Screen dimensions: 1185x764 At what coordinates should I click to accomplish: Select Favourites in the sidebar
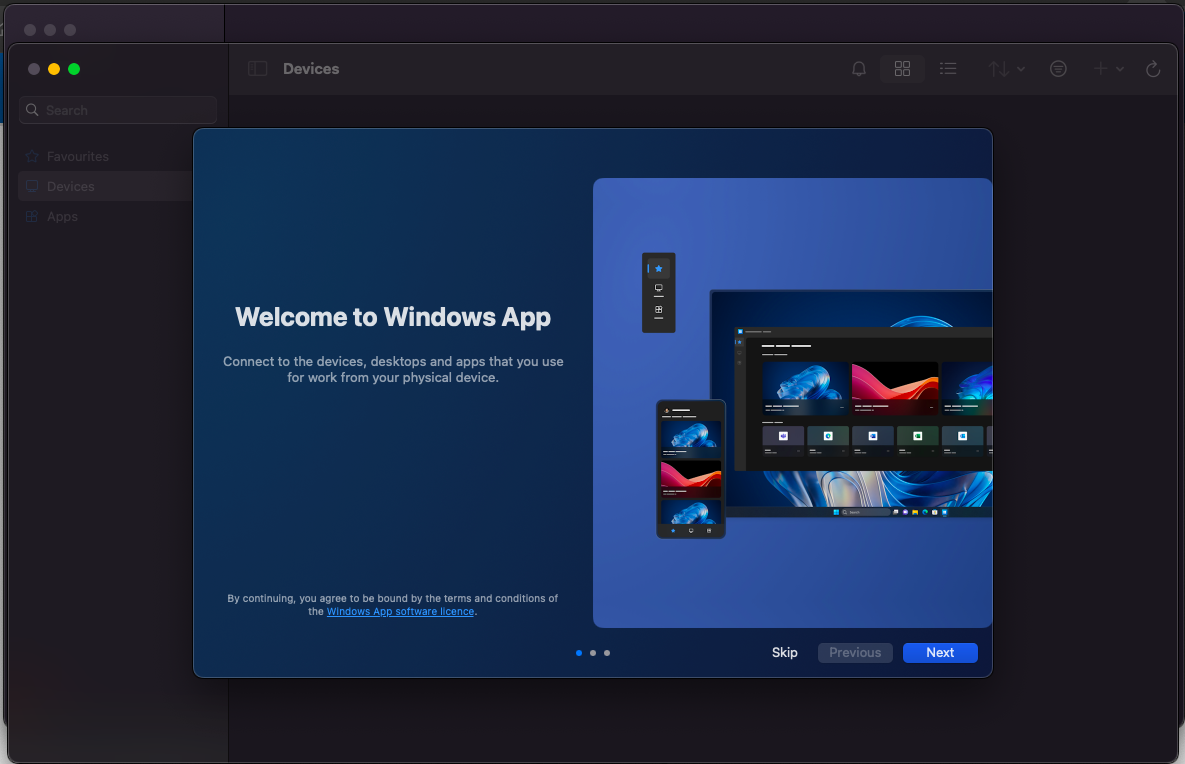[77, 156]
